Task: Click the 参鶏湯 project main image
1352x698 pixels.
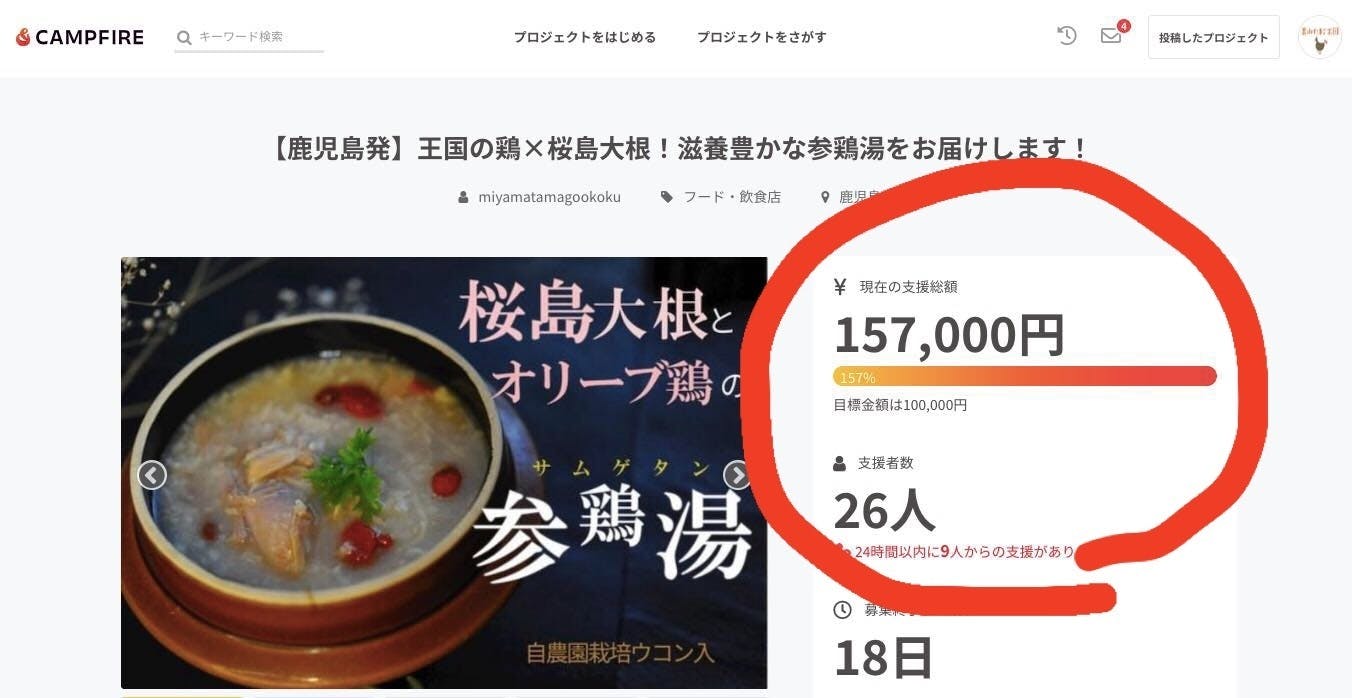Action: coord(444,473)
